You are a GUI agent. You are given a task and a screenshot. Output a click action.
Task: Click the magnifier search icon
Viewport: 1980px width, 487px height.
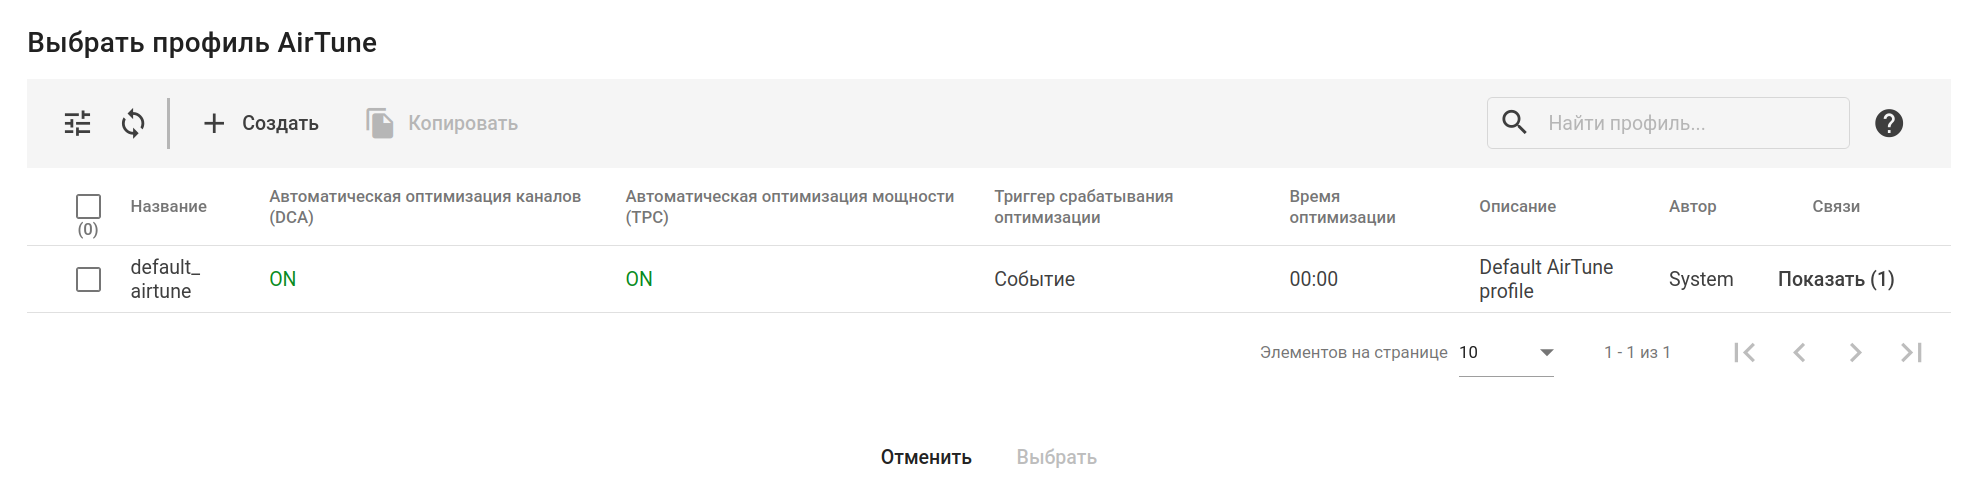pos(1515,122)
